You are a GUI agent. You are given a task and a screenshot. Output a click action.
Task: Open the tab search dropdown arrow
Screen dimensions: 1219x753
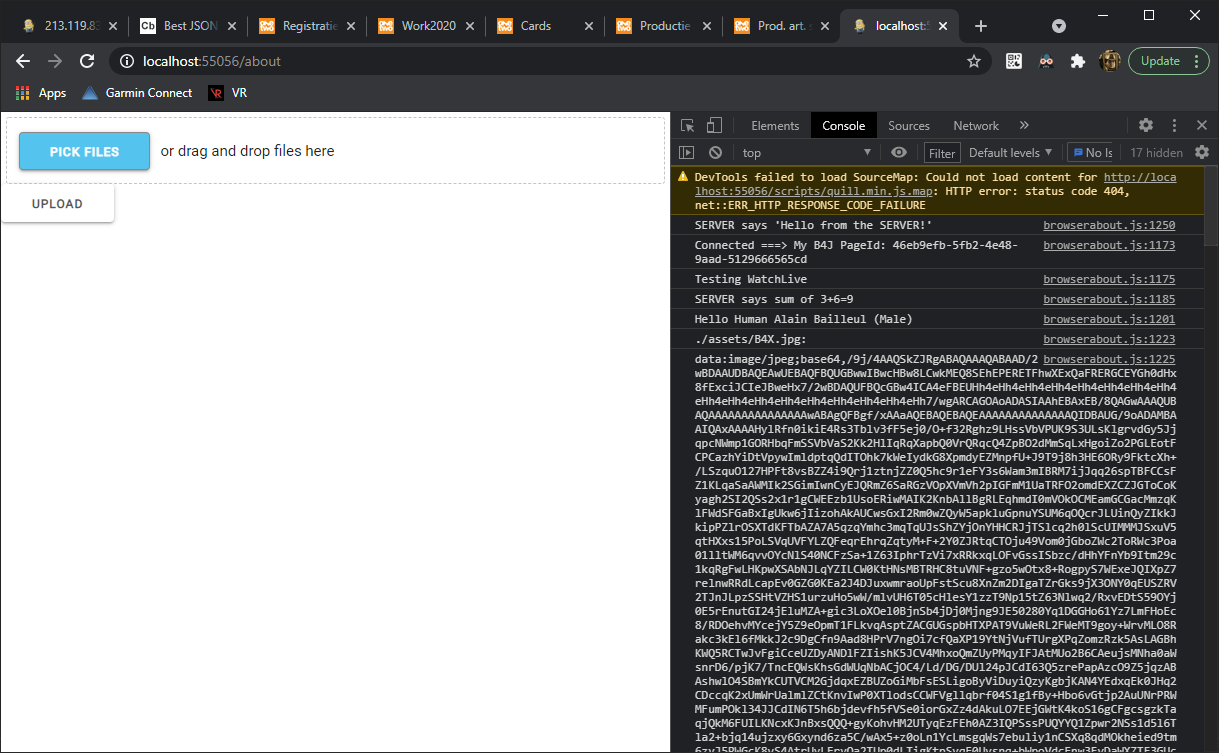tap(1058, 26)
